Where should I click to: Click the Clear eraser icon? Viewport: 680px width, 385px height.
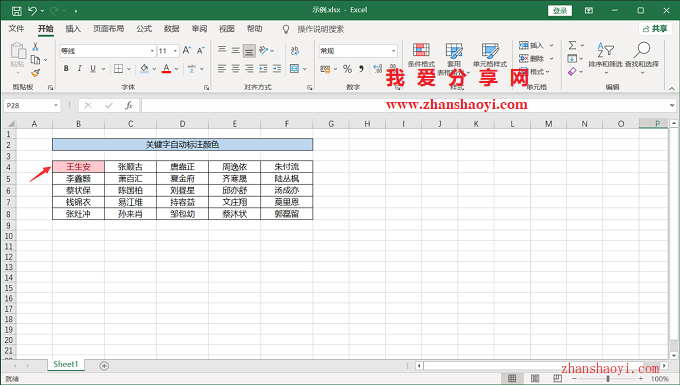572,71
